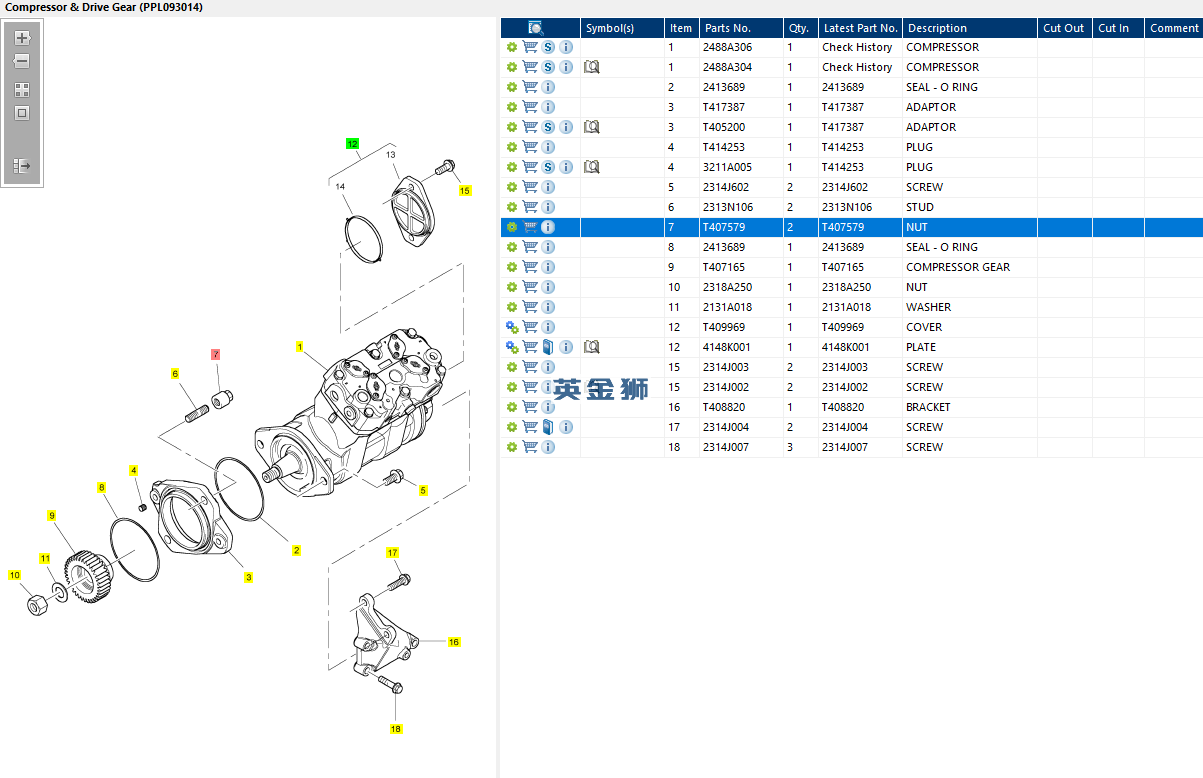This screenshot has width=1203, height=778.
Task: Select callout 15 on the diagram
Action: tap(465, 190)
